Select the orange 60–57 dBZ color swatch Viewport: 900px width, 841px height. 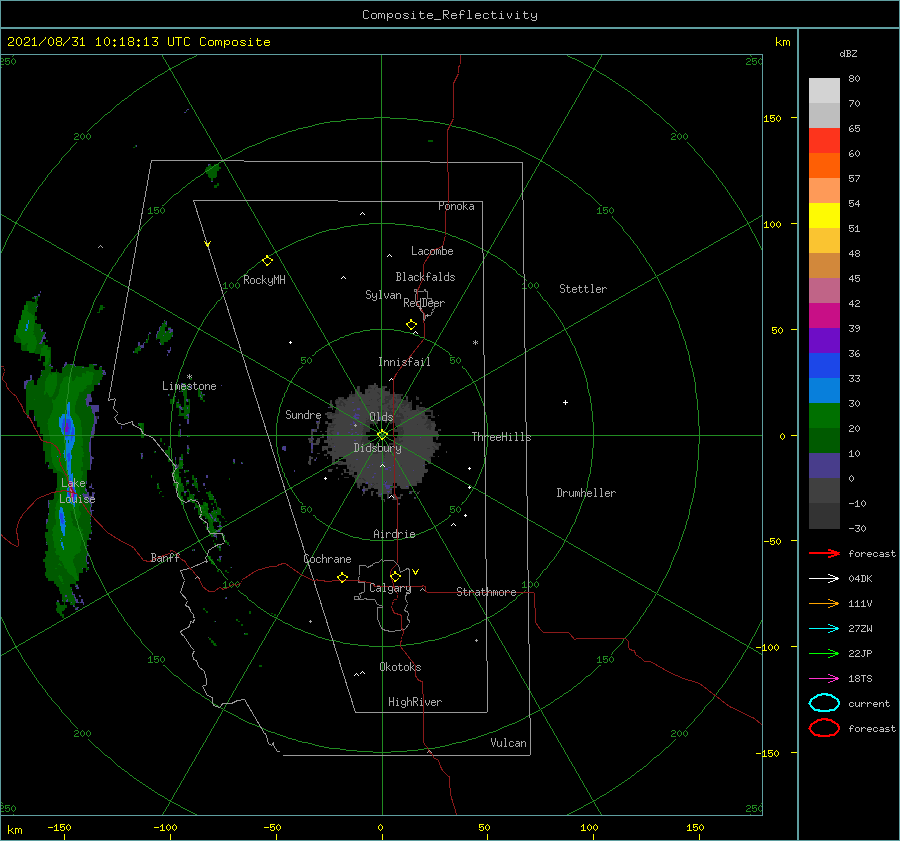824,166
